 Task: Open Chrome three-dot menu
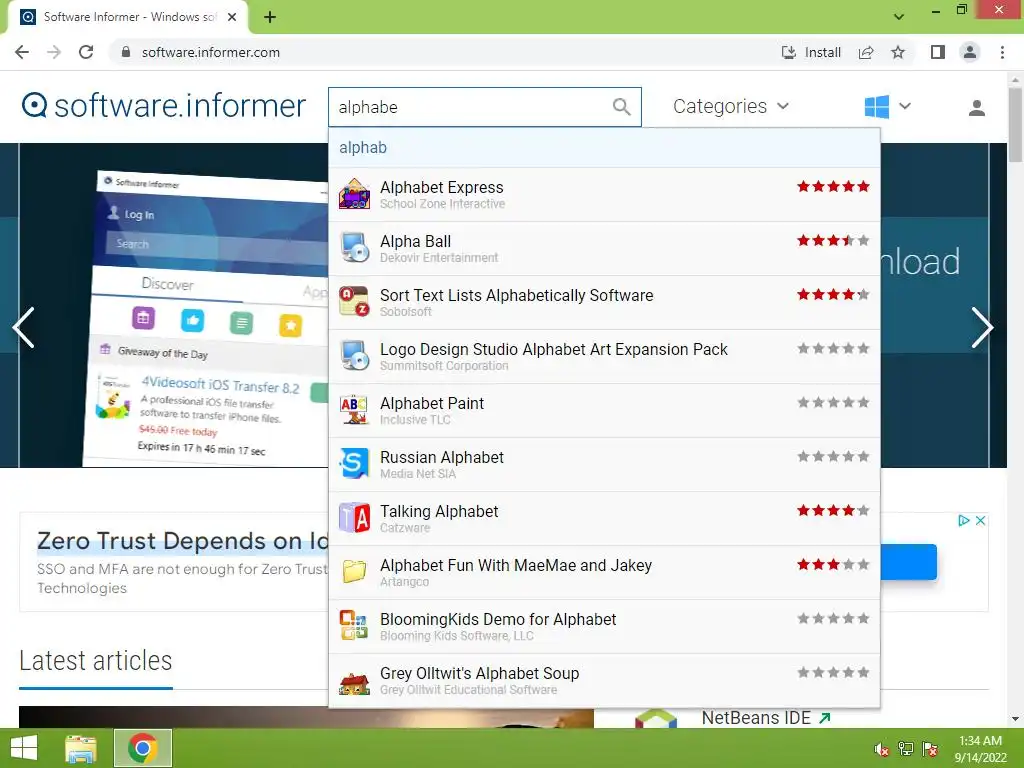pyautogui.click(x=1002, y=52)
